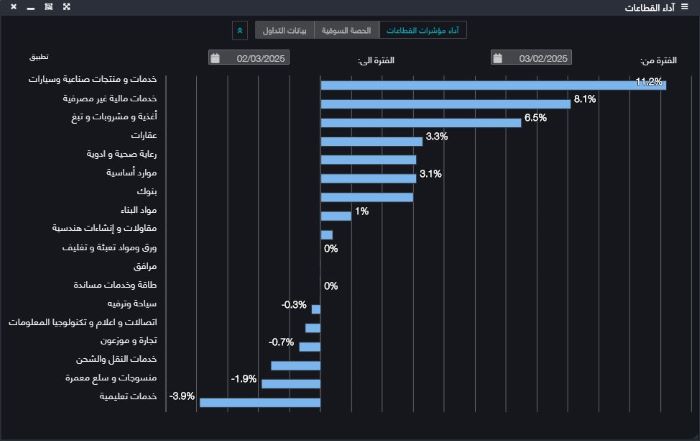Open the hamburger menu beside أداء القطاعات
The height and width of the screenshot is (441, 700).
click(x=684, y=7)
